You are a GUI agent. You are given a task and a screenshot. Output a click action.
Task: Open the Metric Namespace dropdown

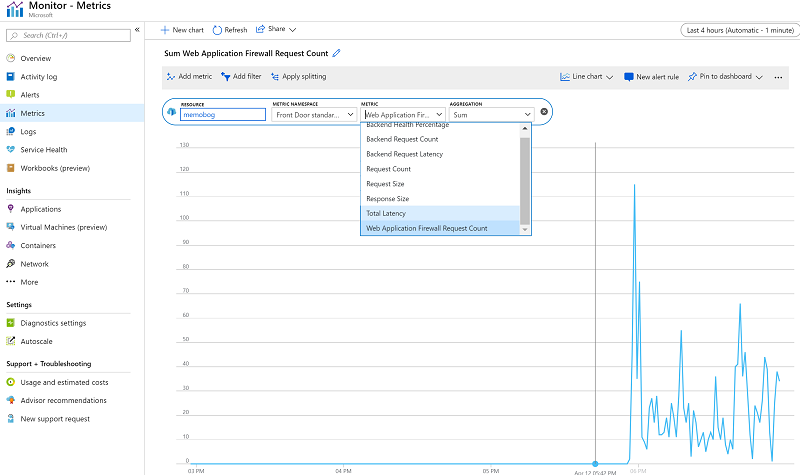click(314, 115)
